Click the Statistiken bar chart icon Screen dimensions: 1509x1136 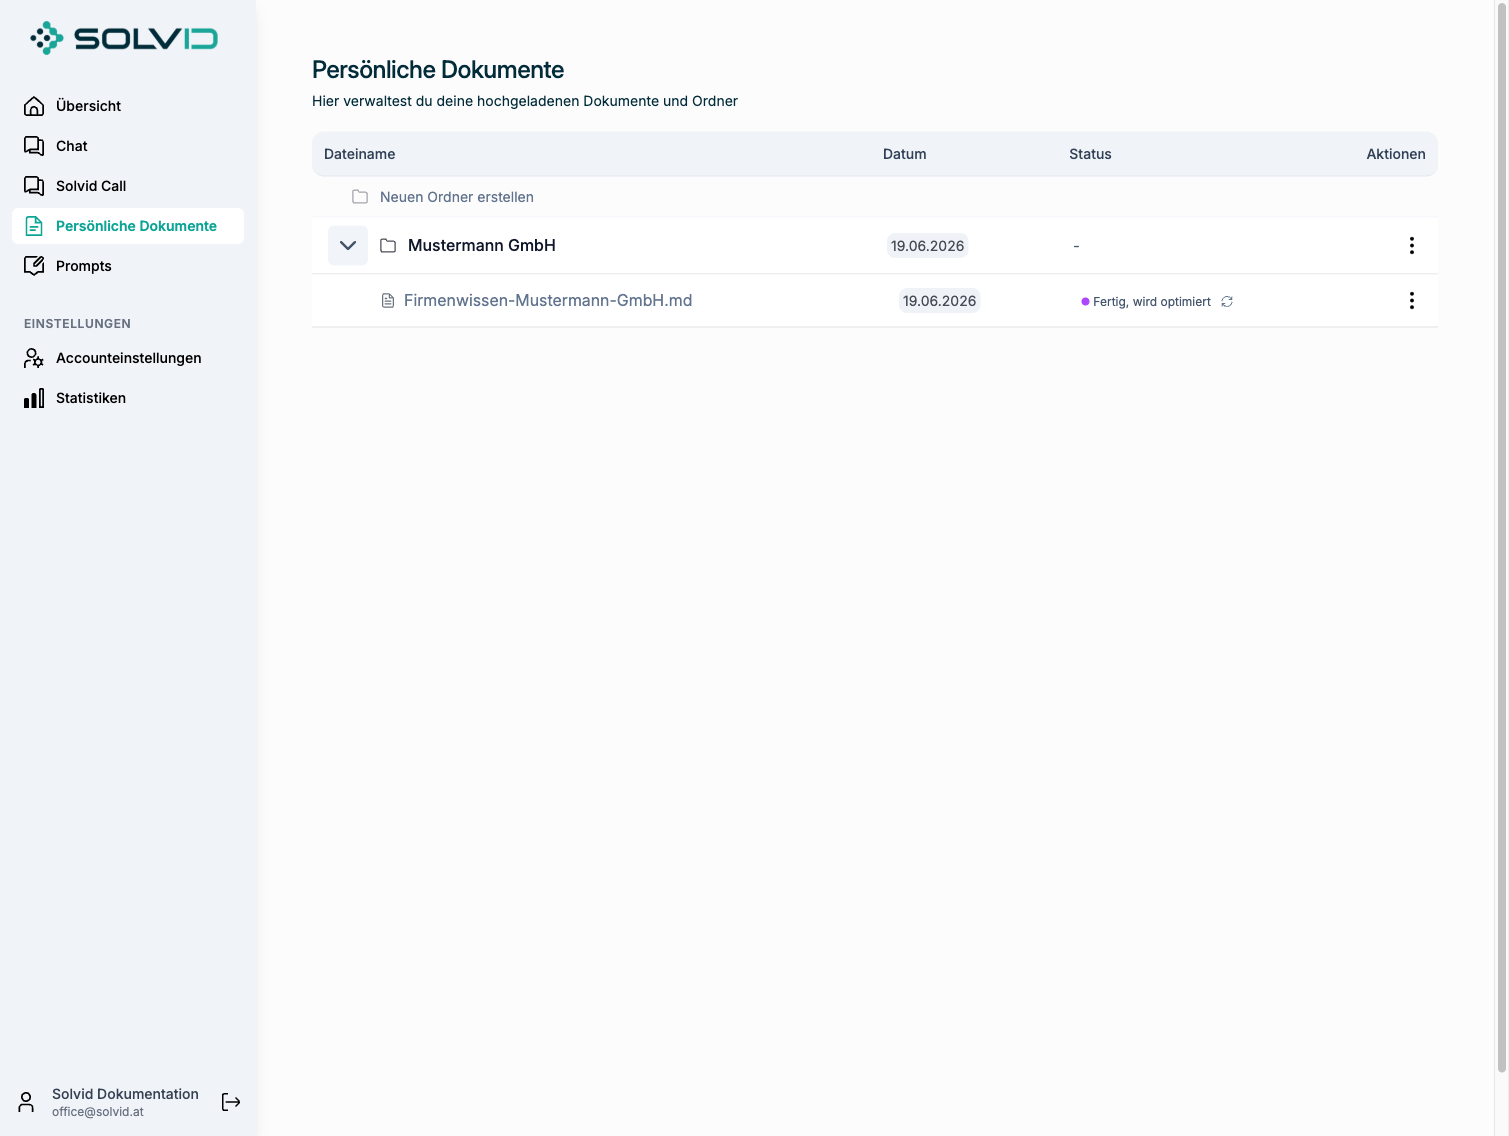[x=34, y=398]
